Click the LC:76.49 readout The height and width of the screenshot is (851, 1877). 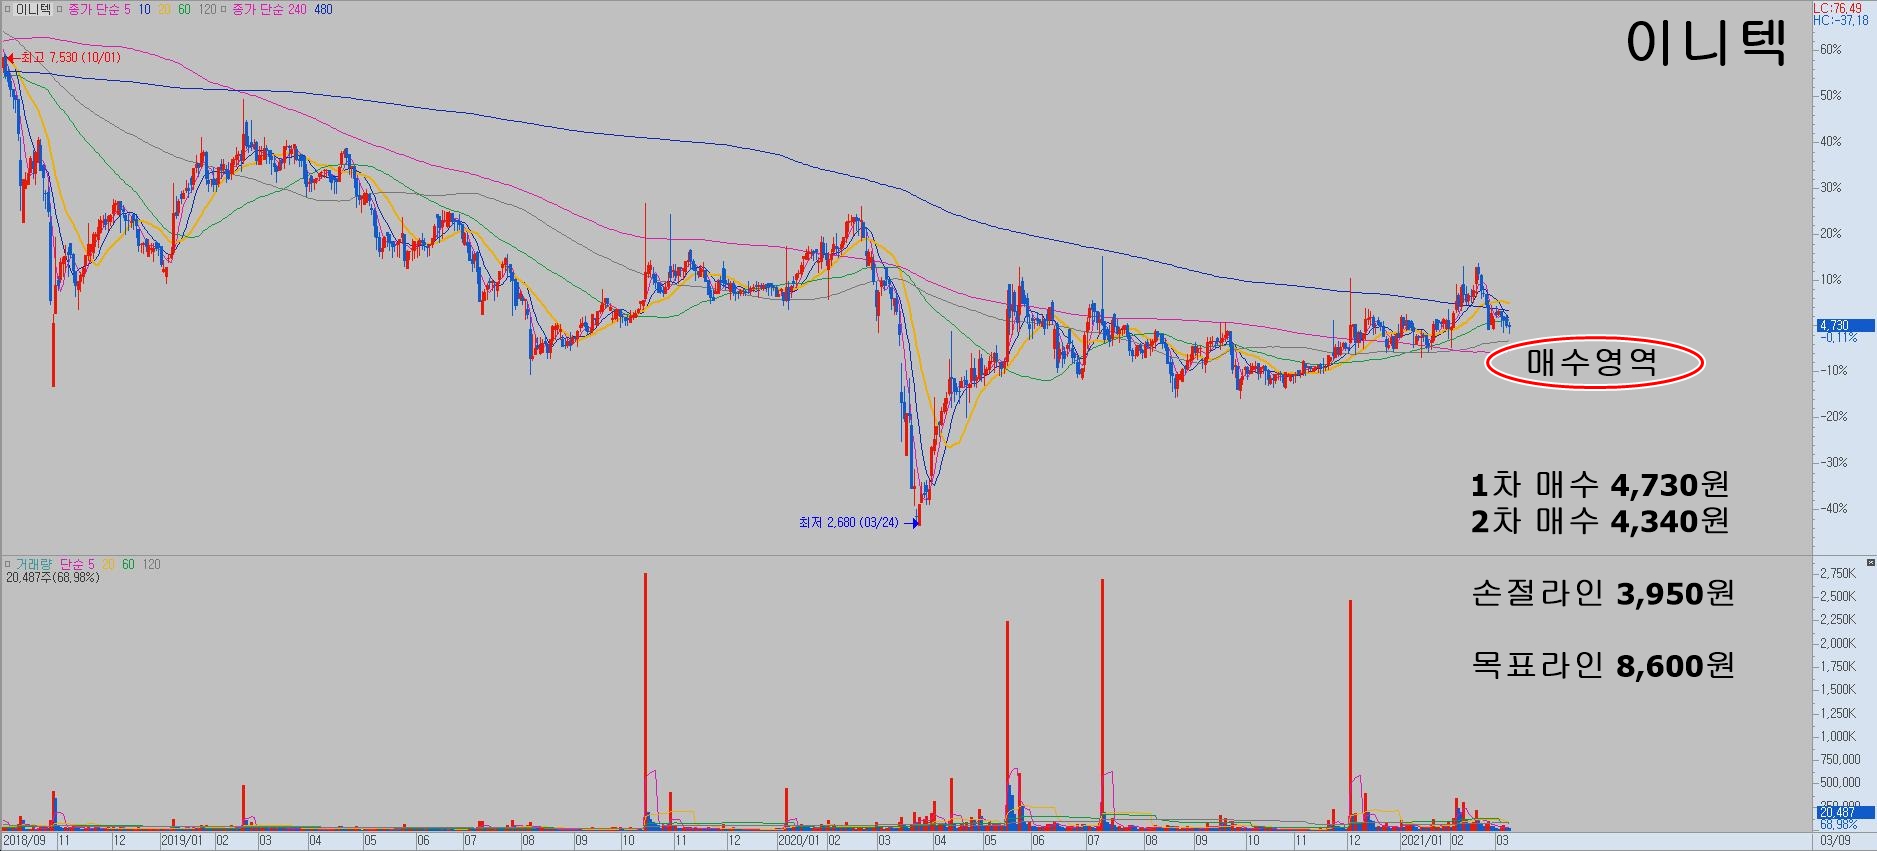coord(1838,8)
